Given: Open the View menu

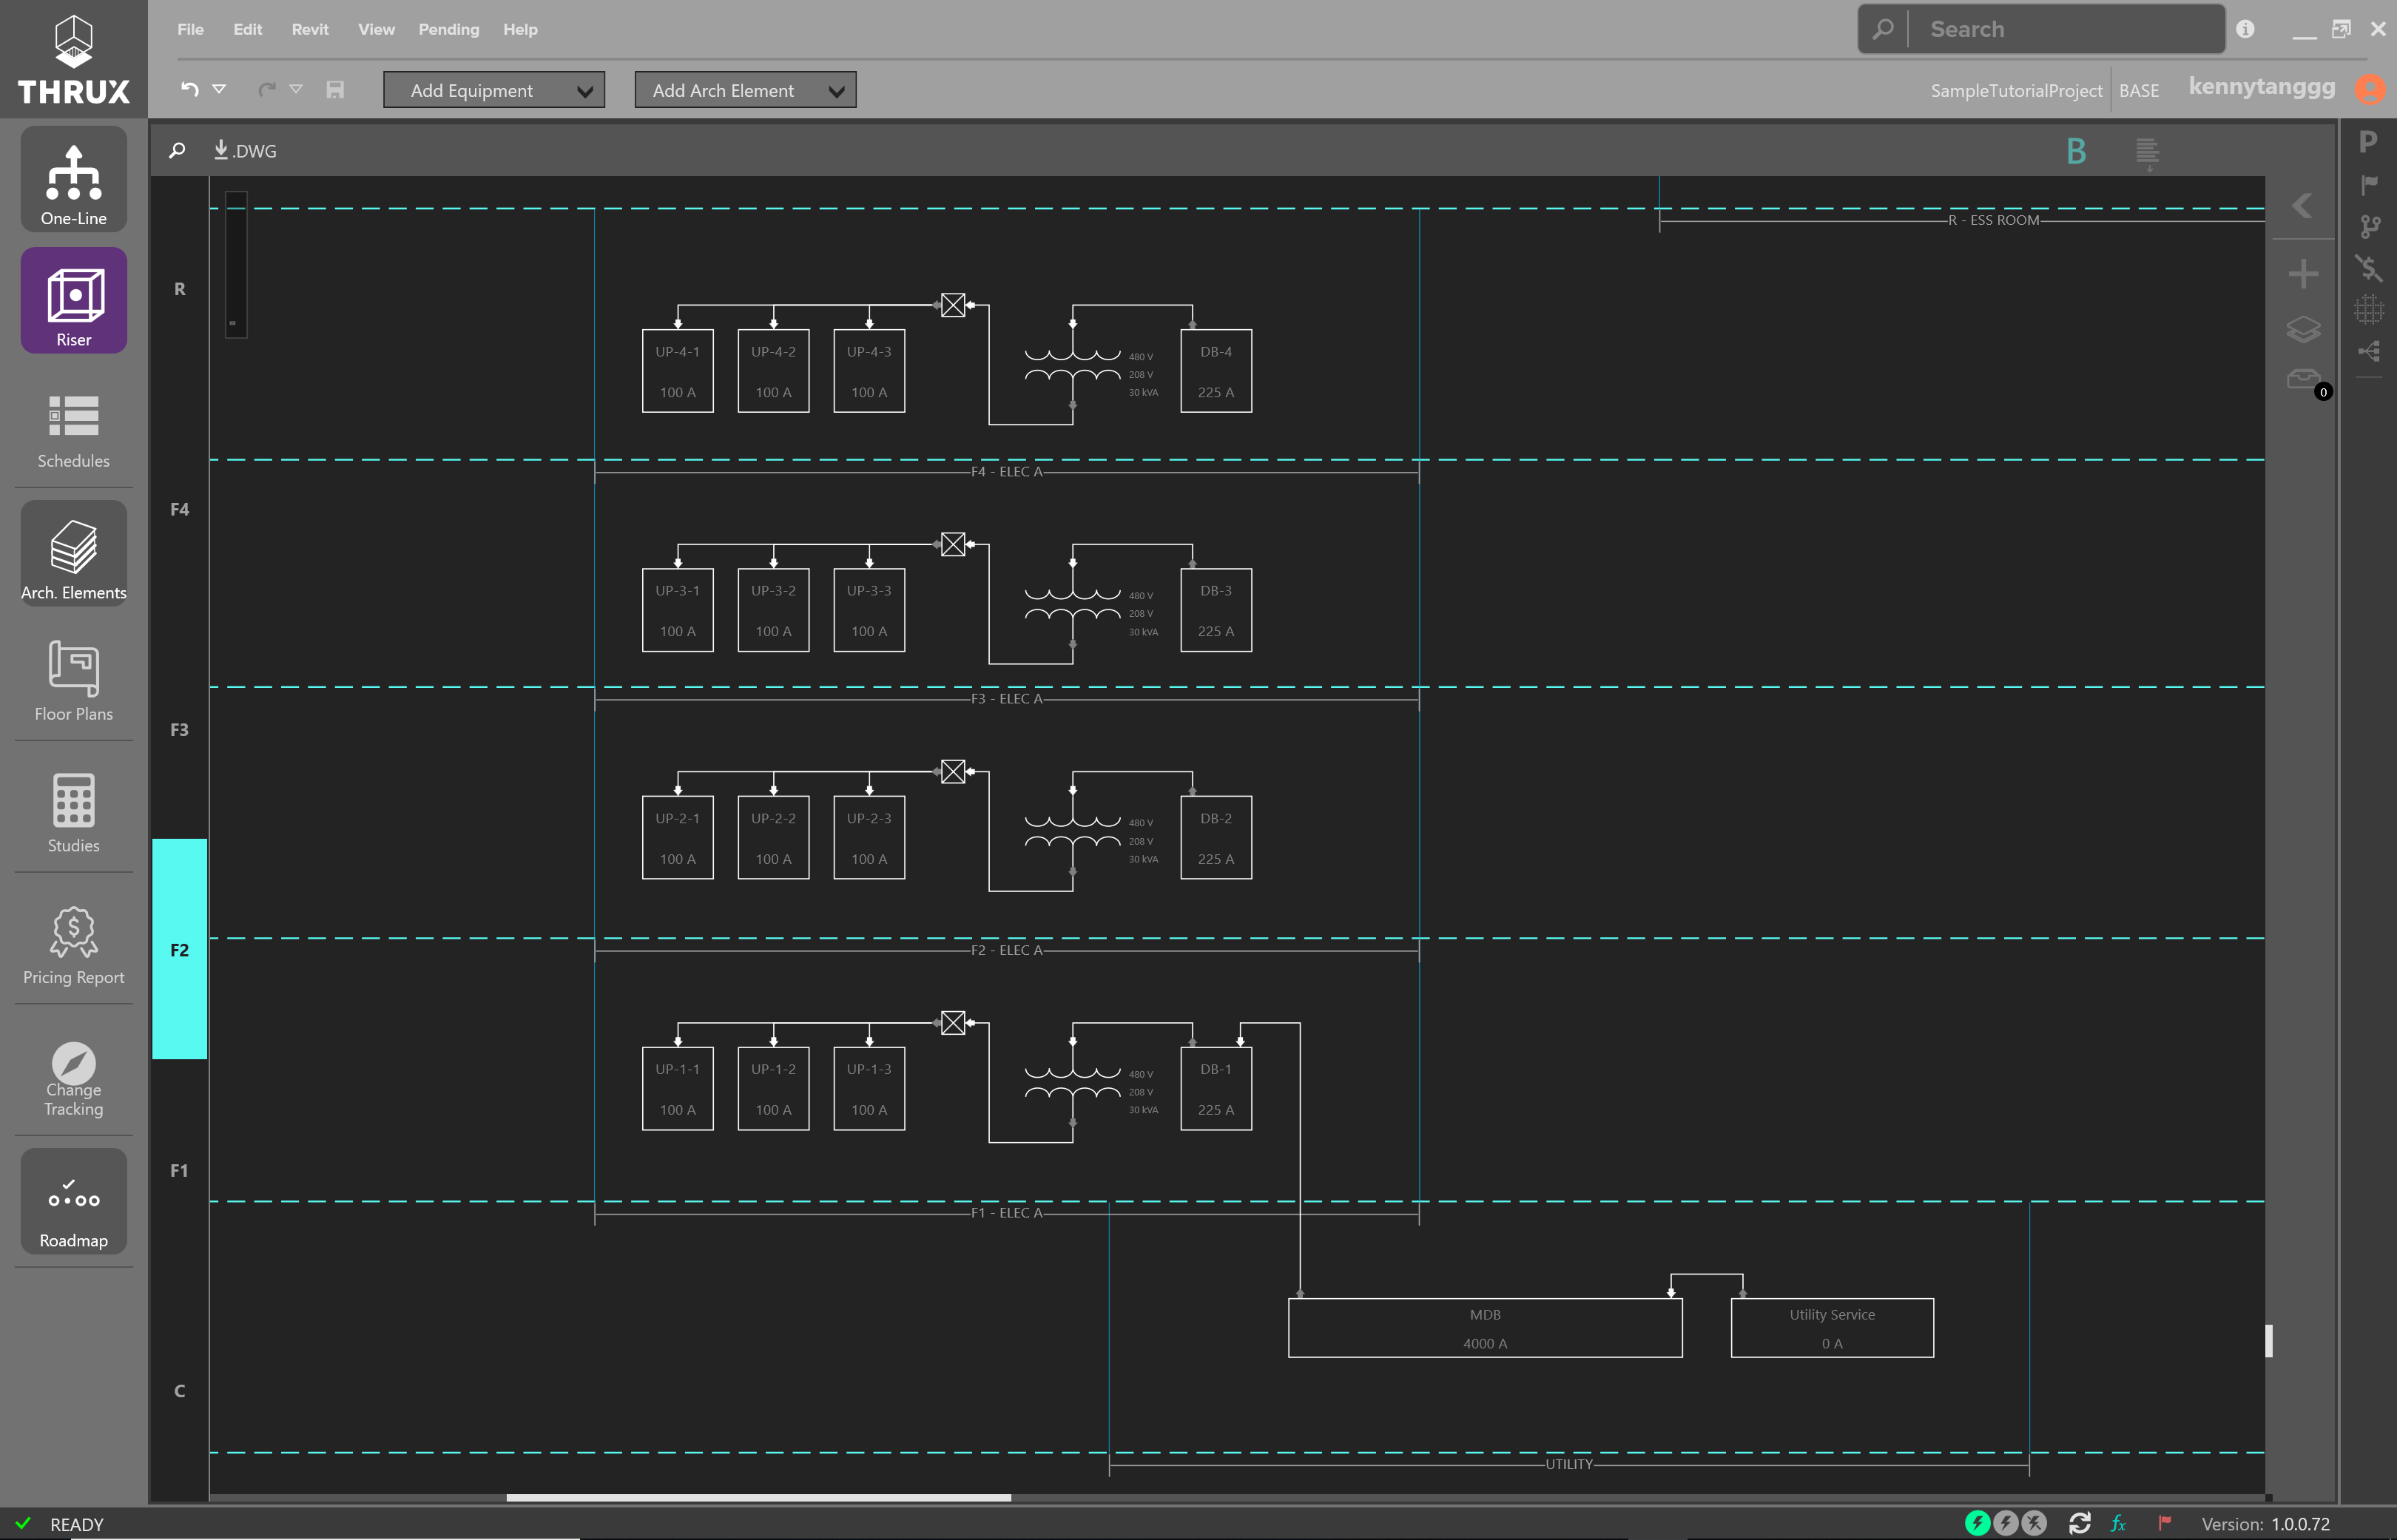Looking at the screenshot, I should click(376, 29).
